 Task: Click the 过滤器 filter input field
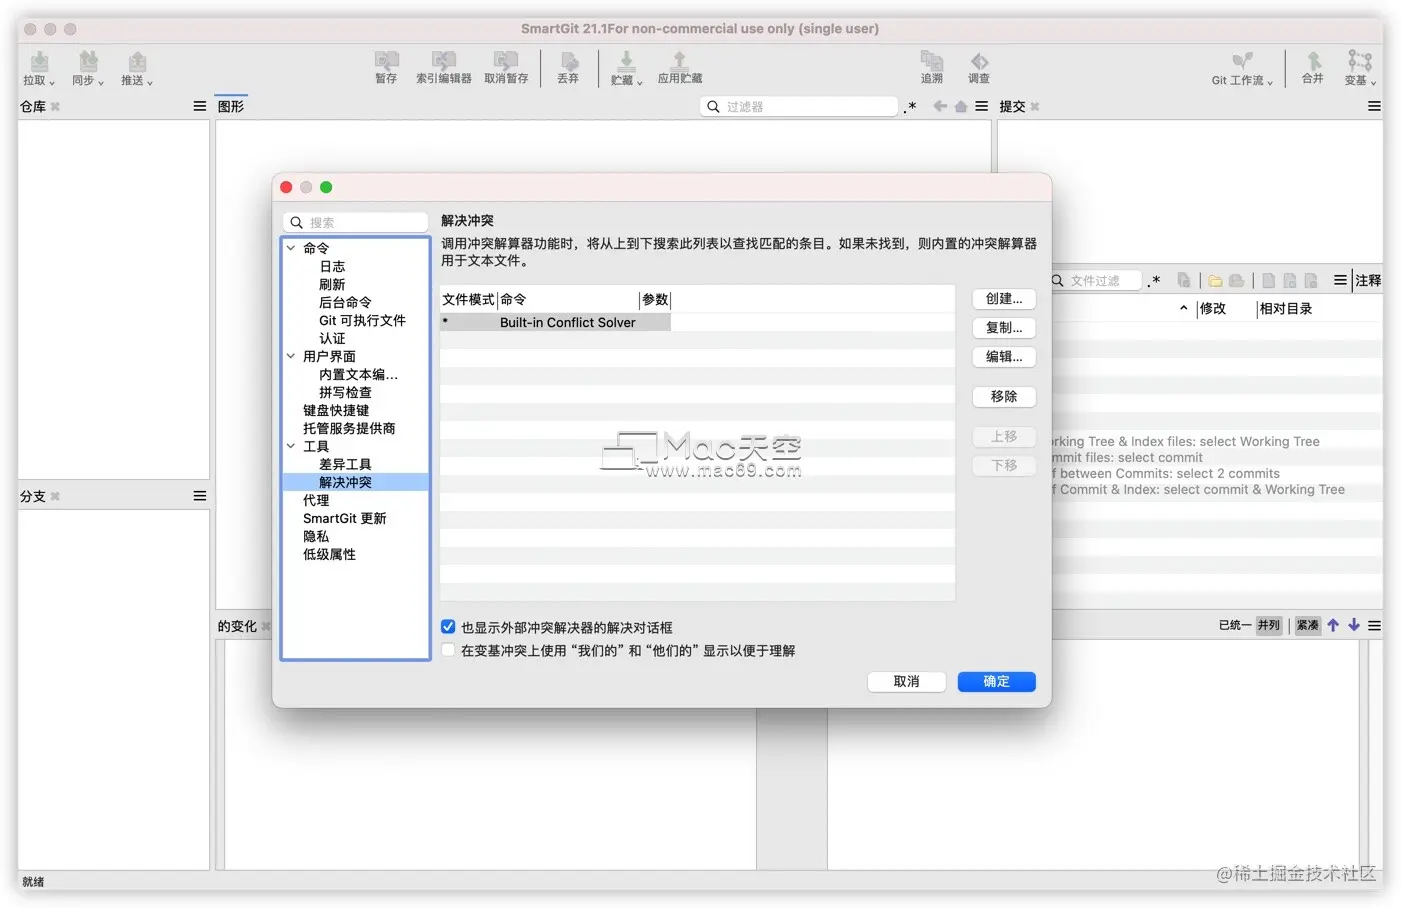pyautogui.click(x=799, y=106)
